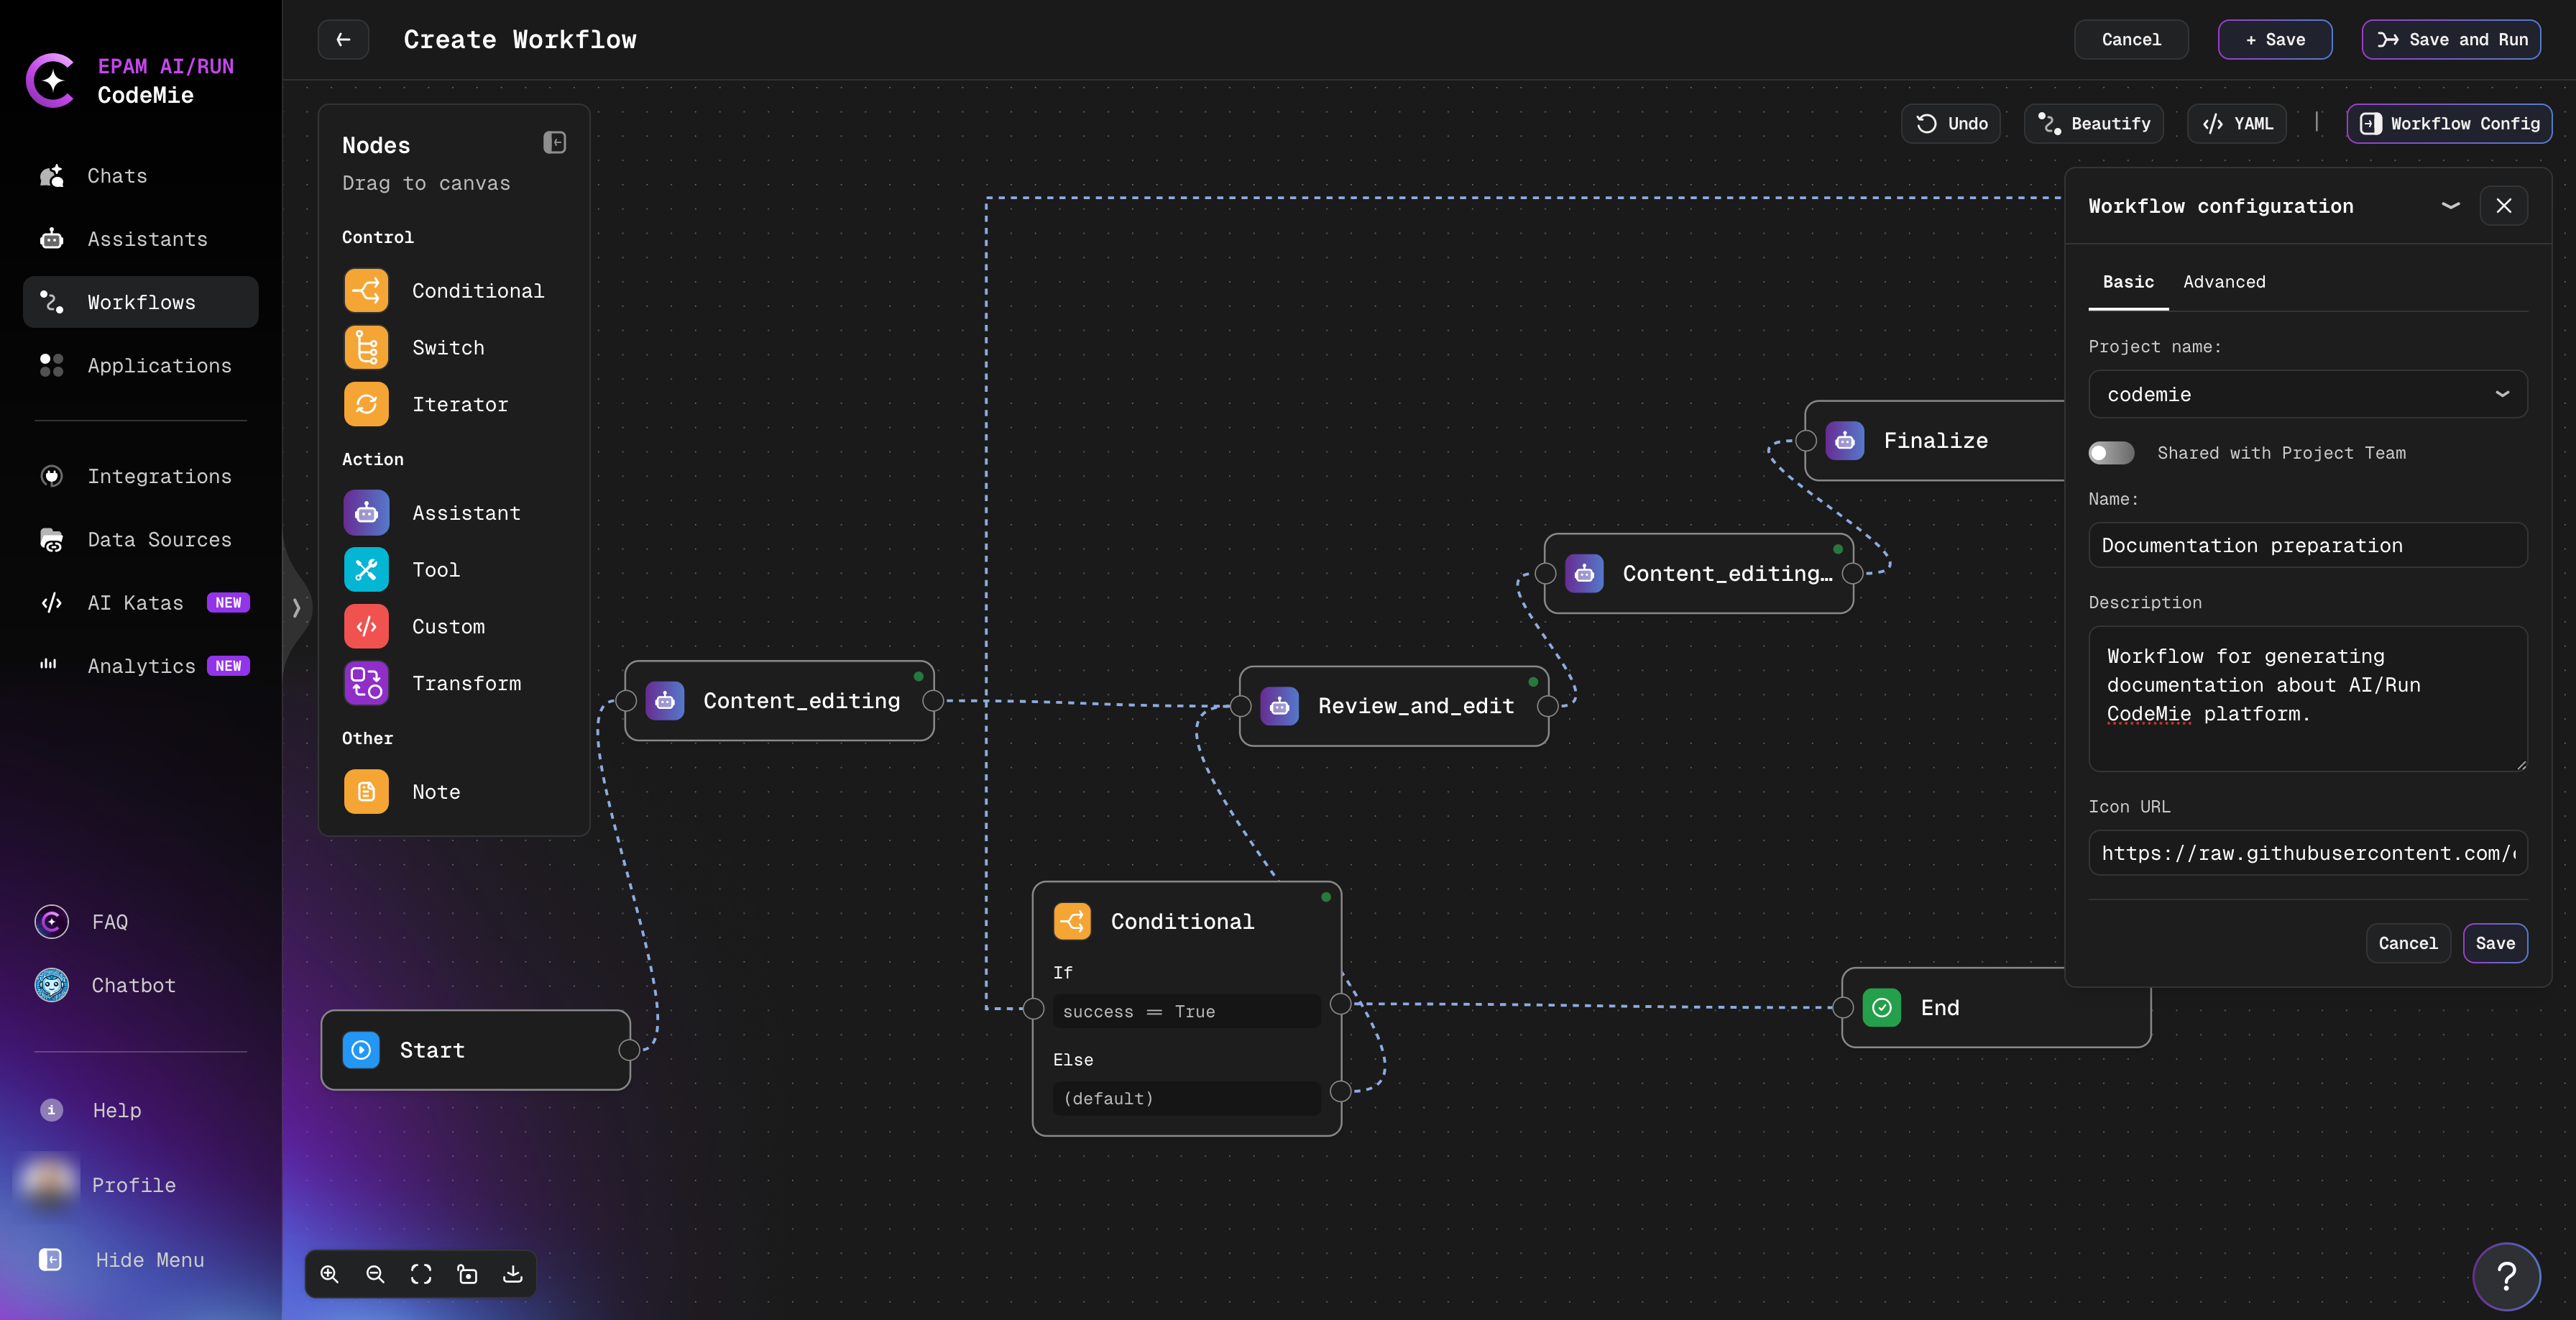
Task: Collapse the Nodes panel
Action: click(555, 143)
